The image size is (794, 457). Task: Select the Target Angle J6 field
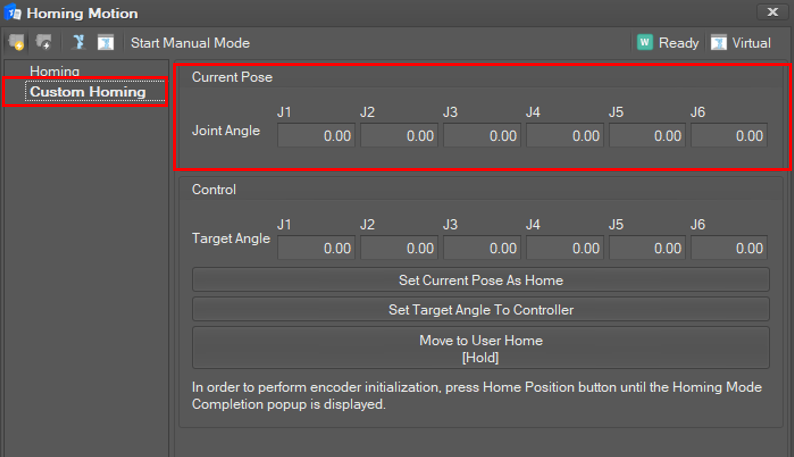(x=729, y=248)
